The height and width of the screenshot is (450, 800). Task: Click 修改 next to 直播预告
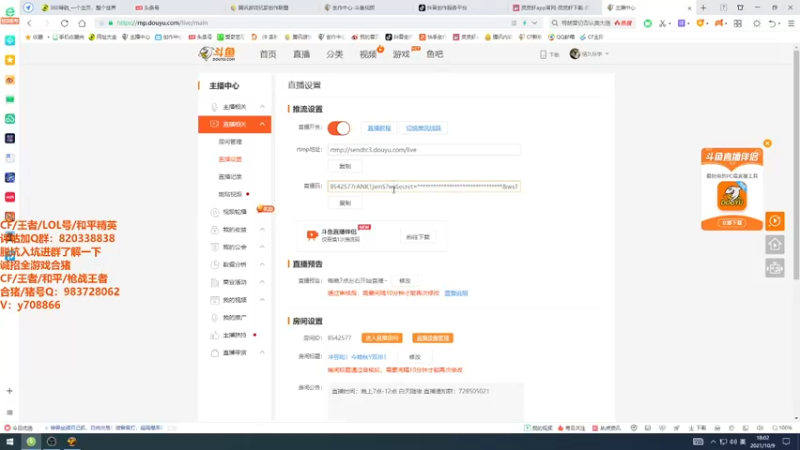click(x=405, y=281)
